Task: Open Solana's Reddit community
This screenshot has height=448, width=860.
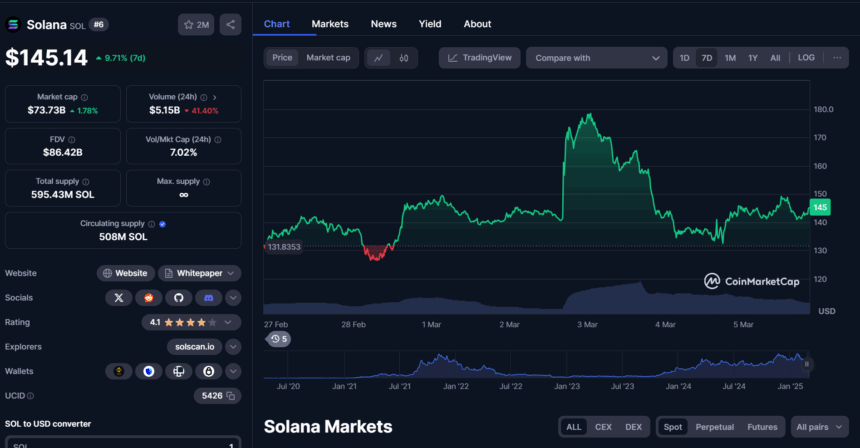Action: [x=149, y=298]
